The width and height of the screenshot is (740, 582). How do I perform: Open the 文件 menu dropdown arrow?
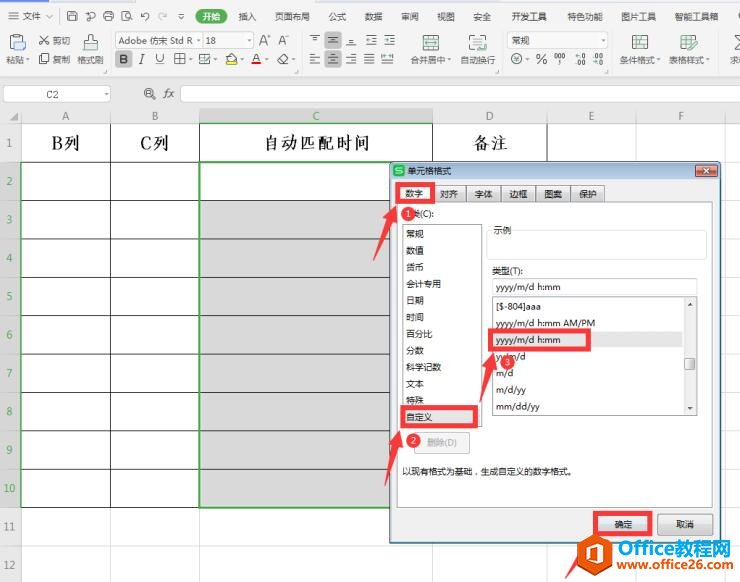click(x=50, y=17)
